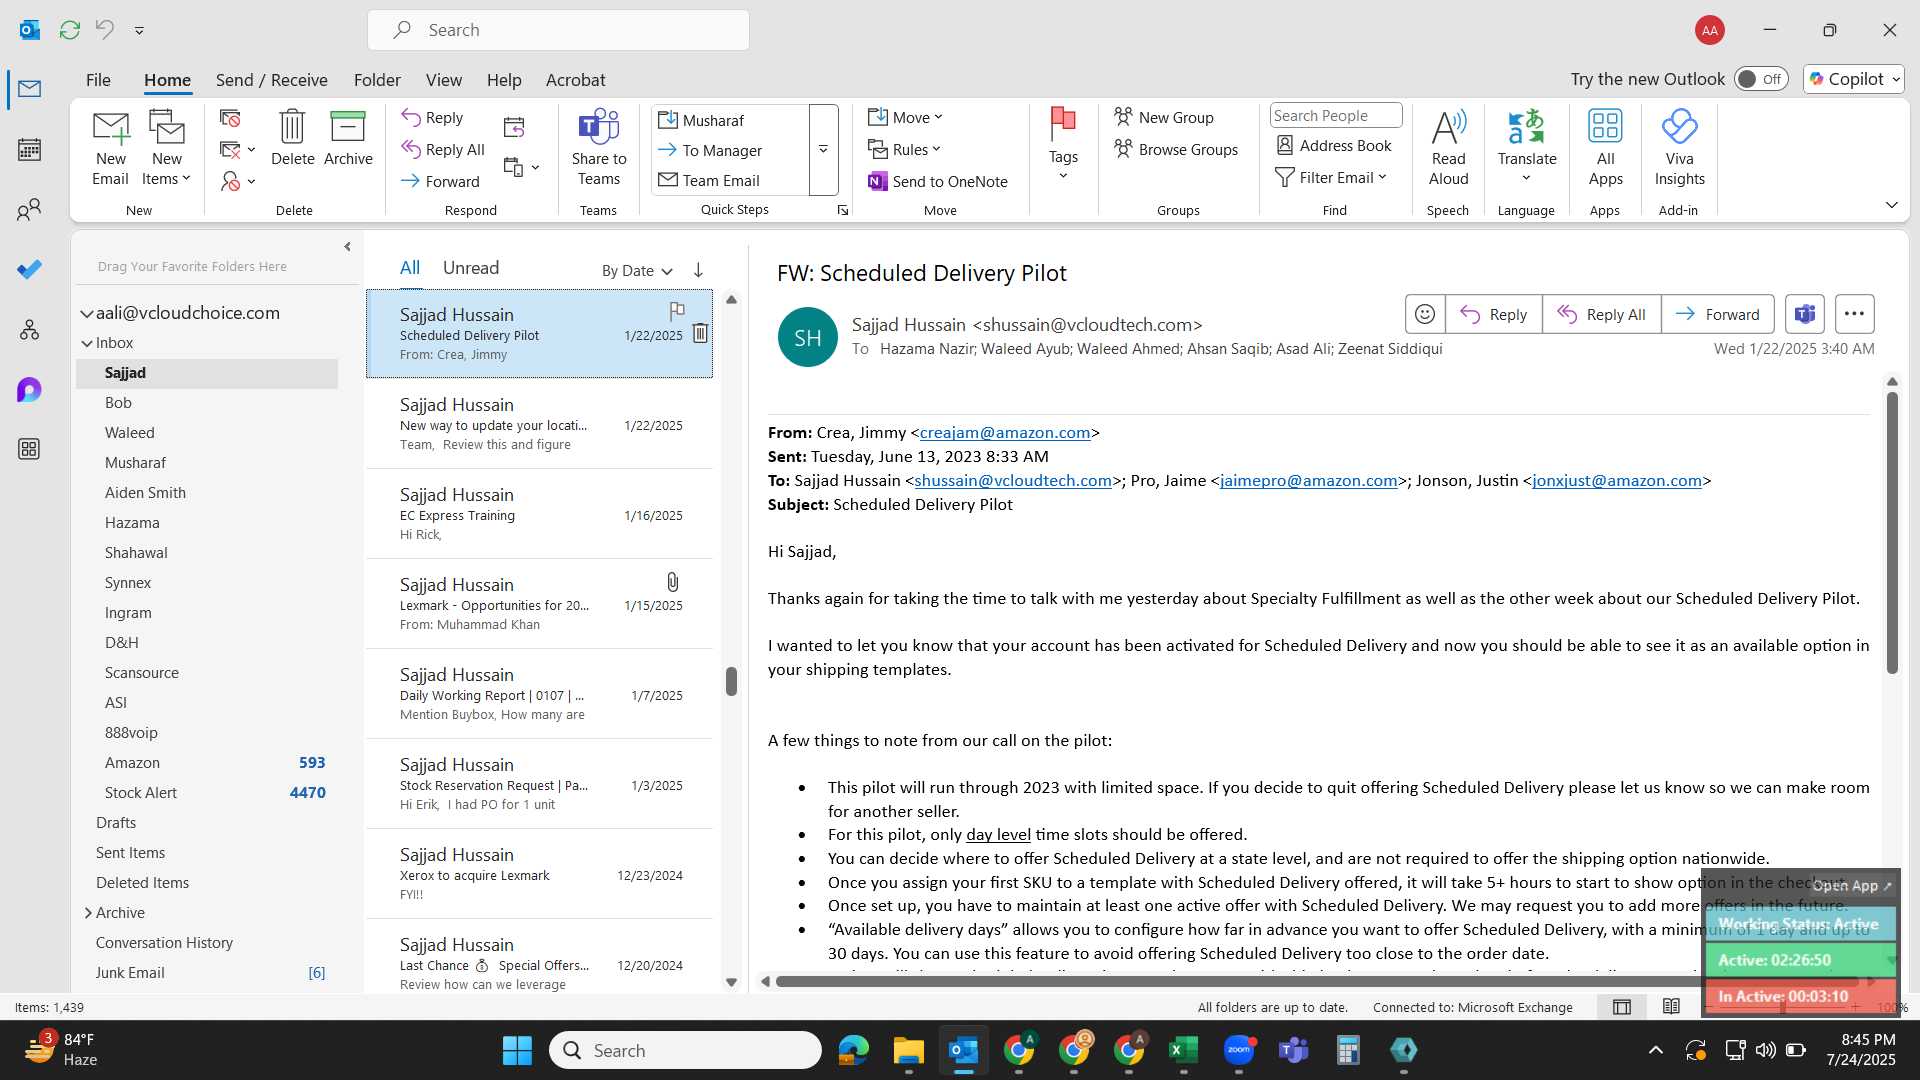Expand the Quick Steps gallery
The image size is (1920, 1080).
(x=823, y=149)
